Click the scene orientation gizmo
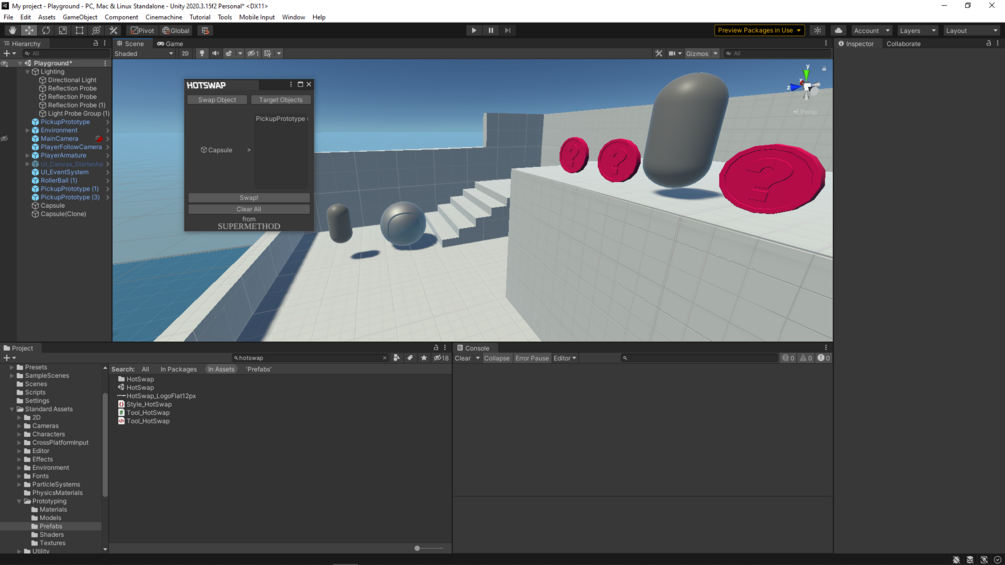The image size is (1005, 565). click(x=806, y=85)
